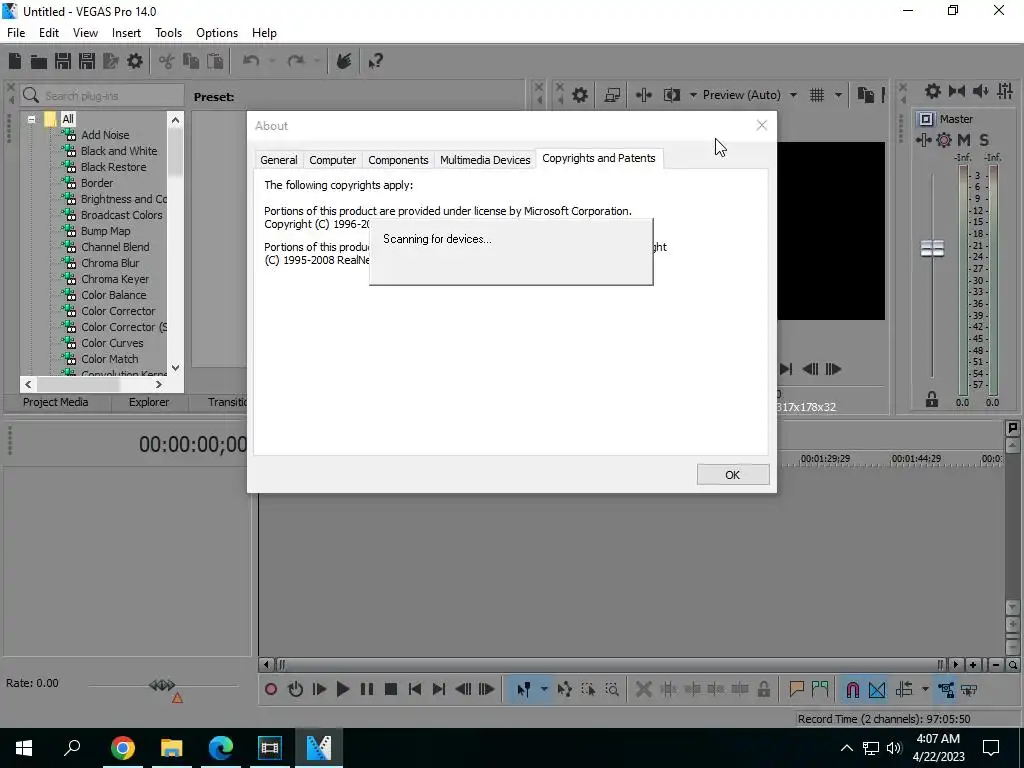Toggle snapping with the magnet icon
Image resolution: width=1024 pixels, height=768 pixels.
point(852,689)
